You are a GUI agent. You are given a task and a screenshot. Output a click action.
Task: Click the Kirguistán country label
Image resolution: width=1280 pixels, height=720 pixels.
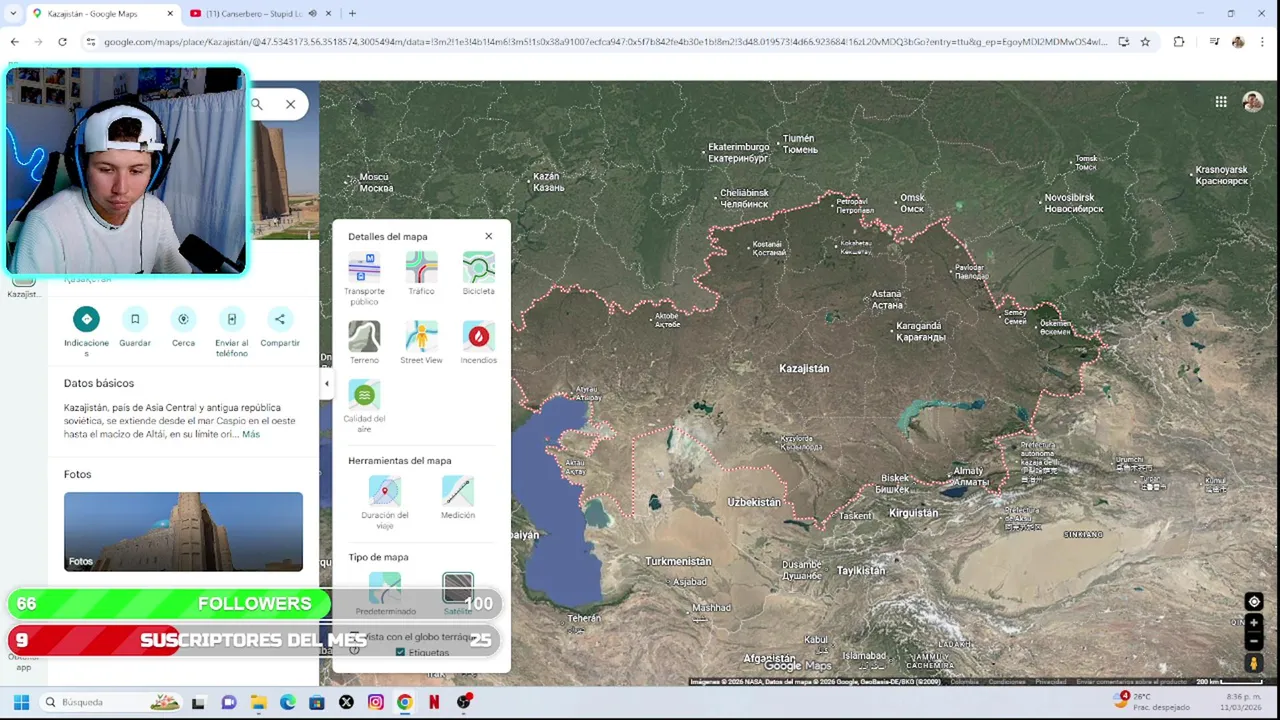(x=914, y=513)
